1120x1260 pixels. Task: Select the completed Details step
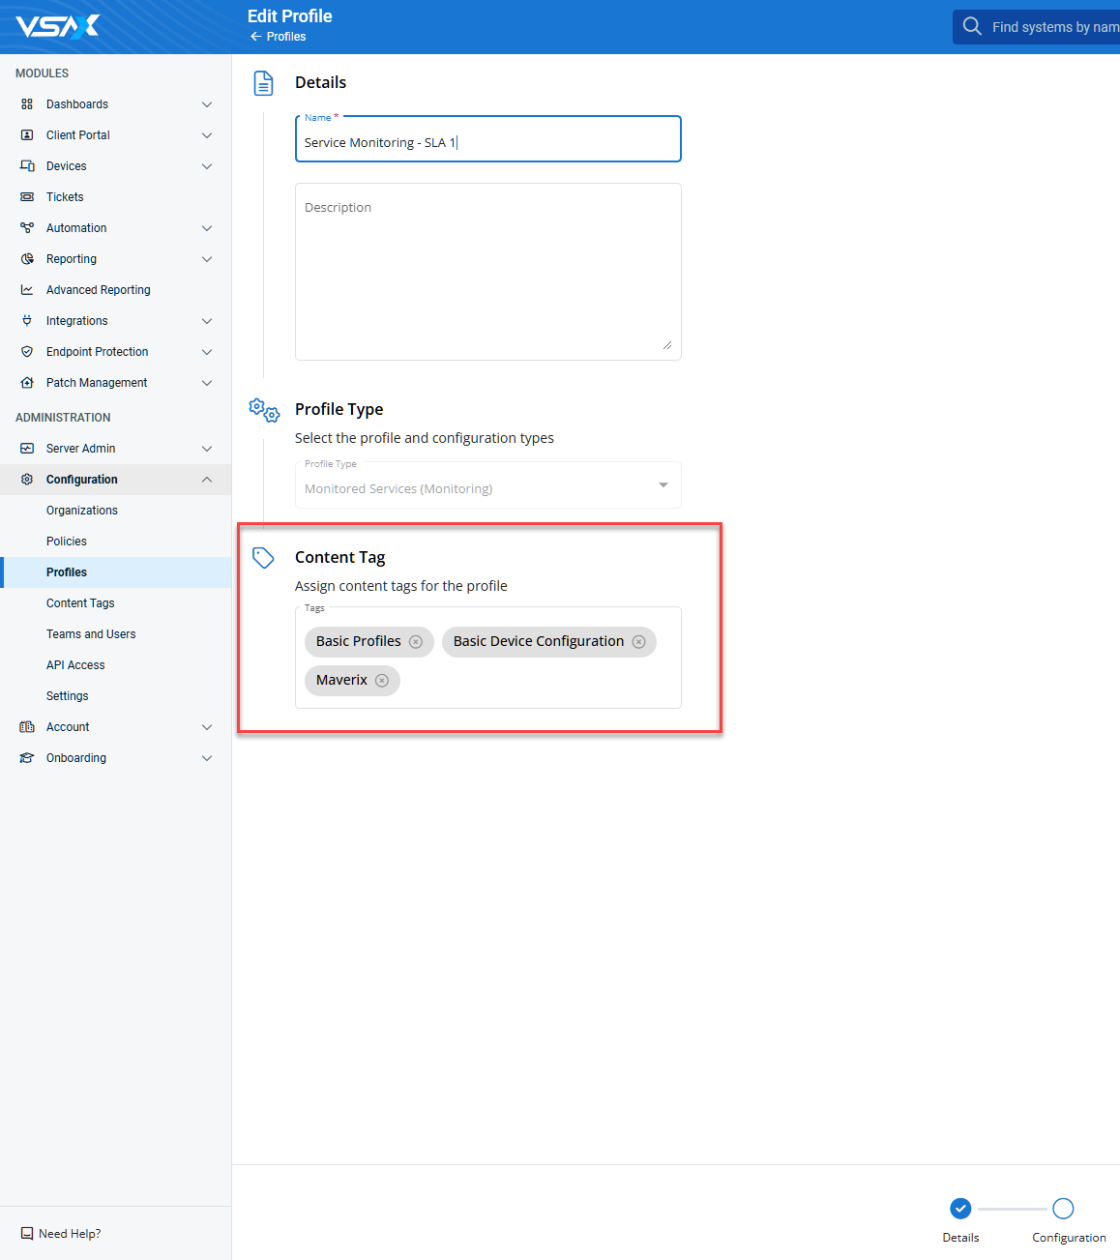click(960, 1209)
